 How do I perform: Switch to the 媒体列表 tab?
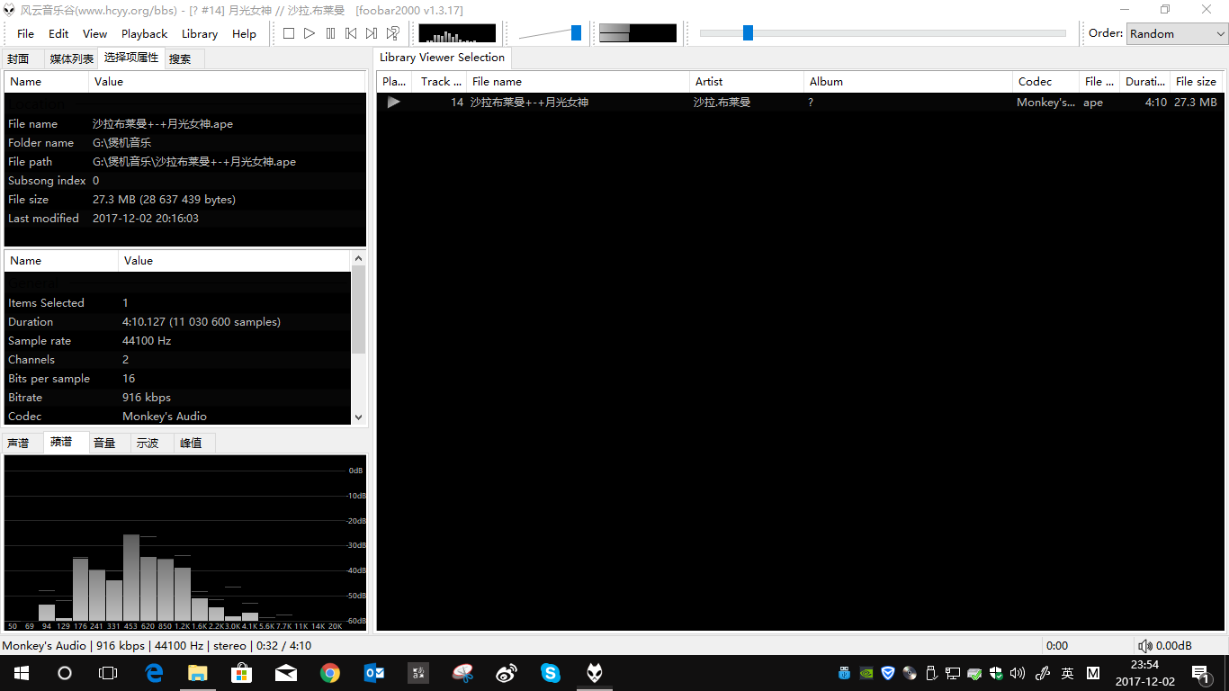pyautogui.click(x=71, y=59)
